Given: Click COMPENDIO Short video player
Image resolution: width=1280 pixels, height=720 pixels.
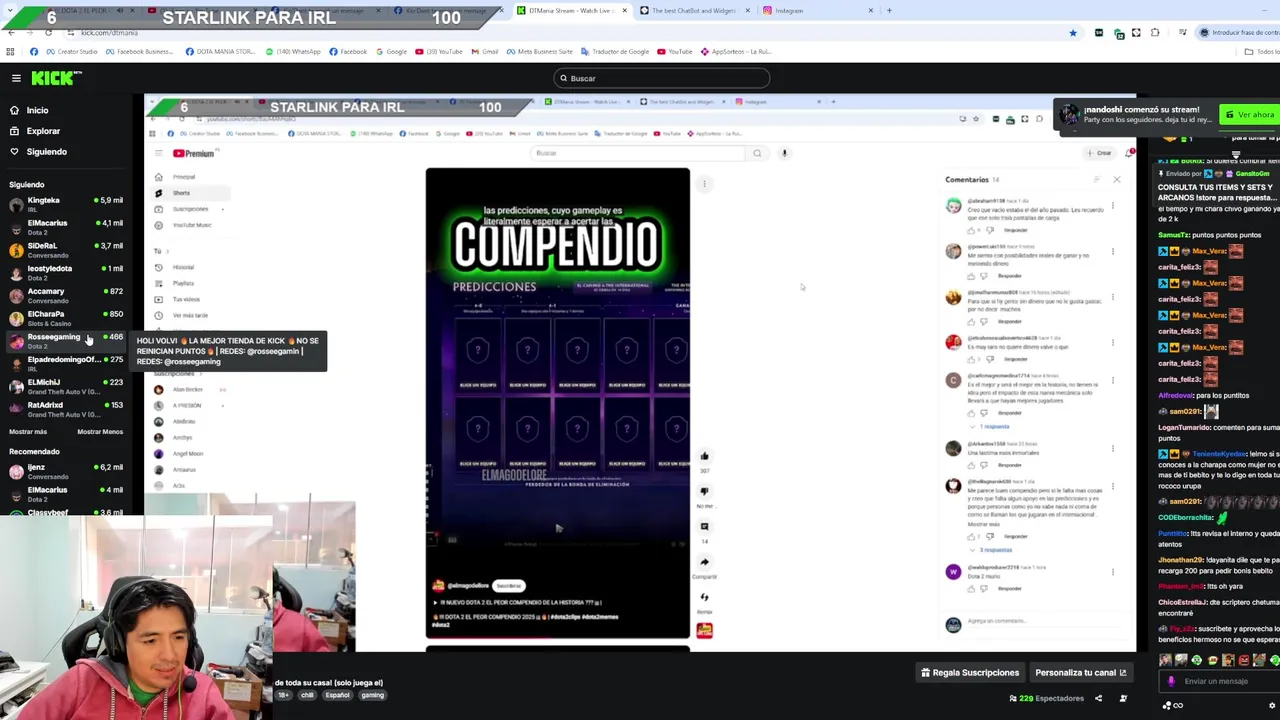Looking at the screenshot, I should pos(557,402).
